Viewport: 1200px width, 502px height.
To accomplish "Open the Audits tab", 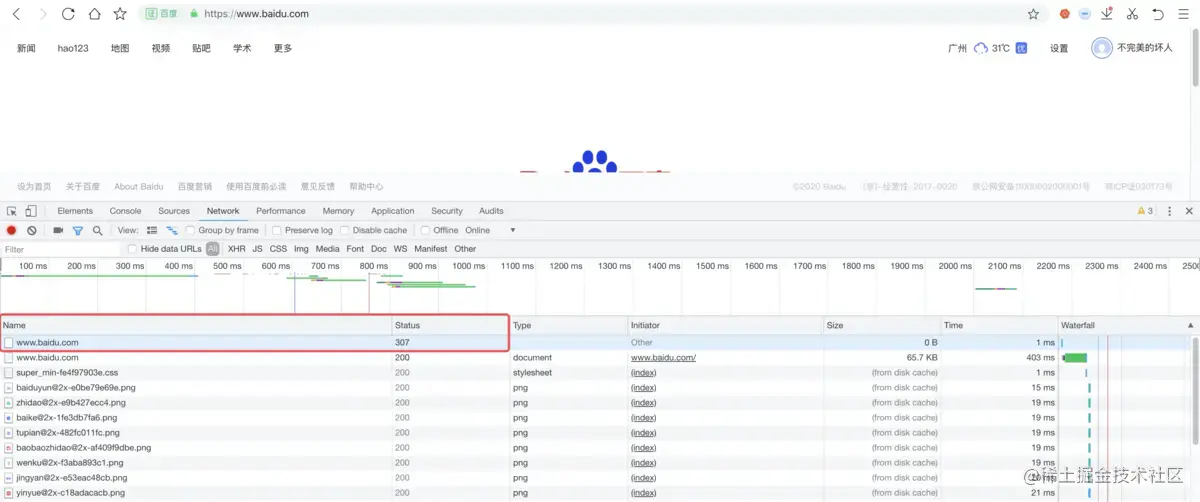I will [491, 211].
